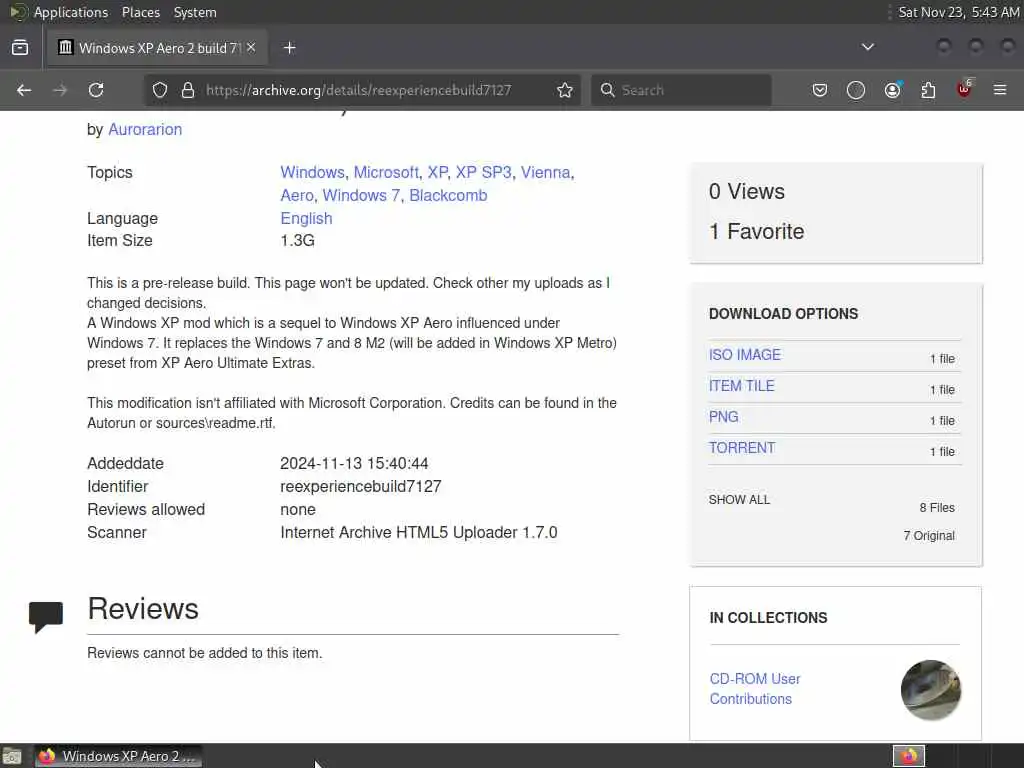Screen dimensions: 1024x768
Task: Open the Aero topic link
Action: pos(297,195)
